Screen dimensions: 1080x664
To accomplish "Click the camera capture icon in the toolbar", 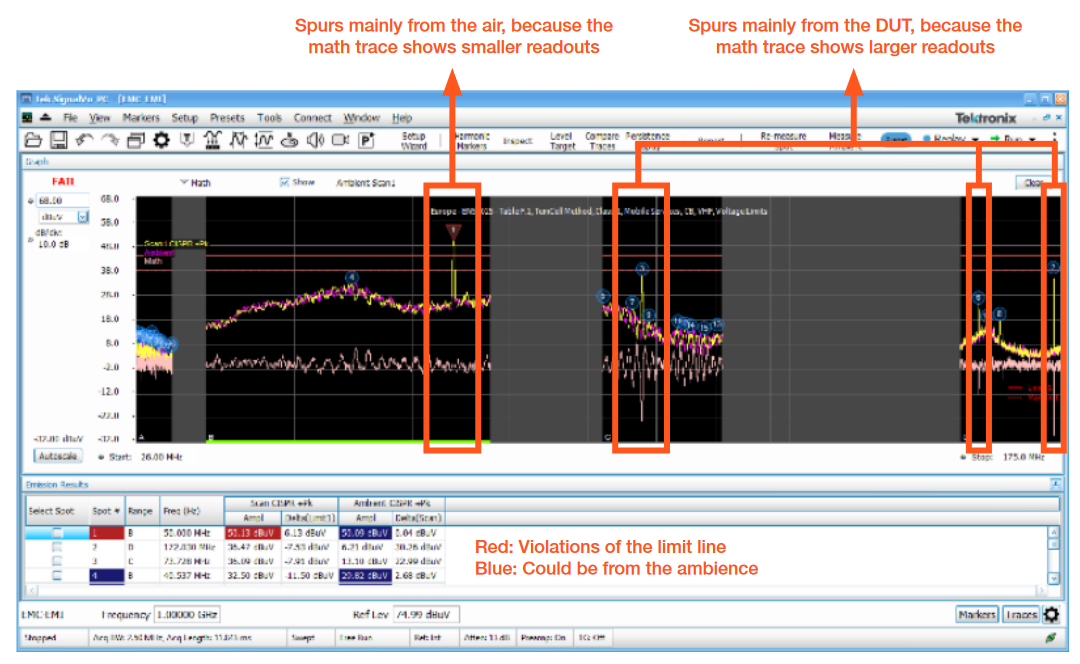I will 340,140.
